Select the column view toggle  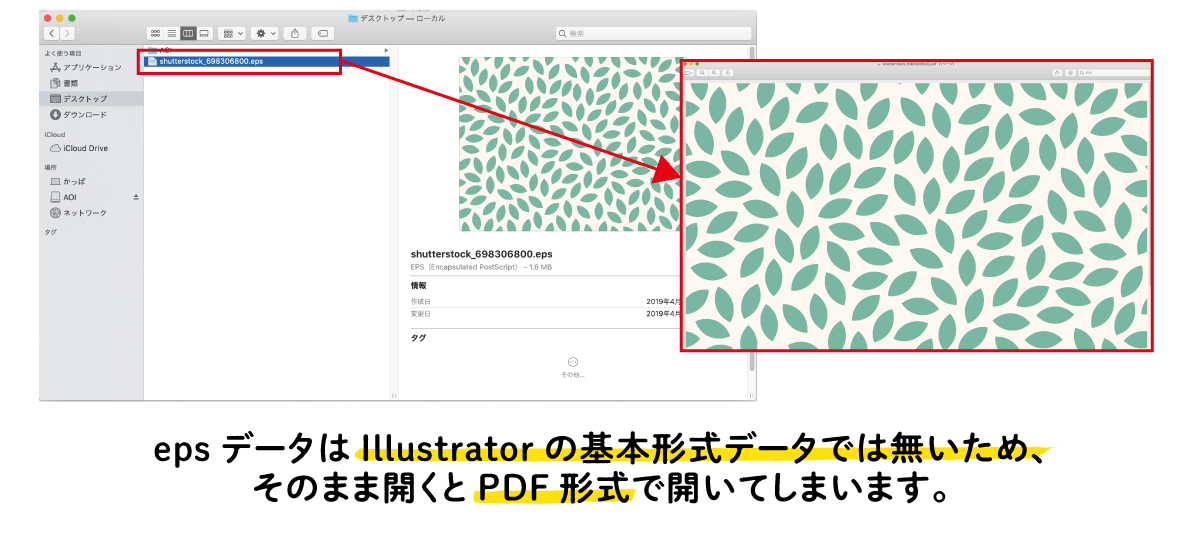188,33
